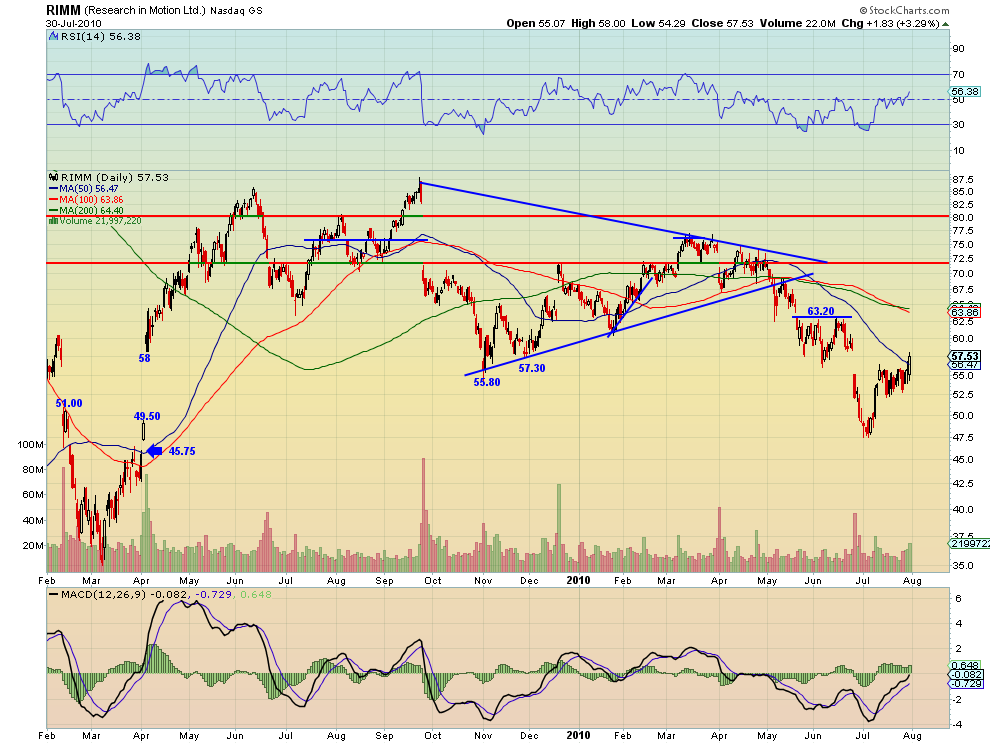Click the '58' gap price annotation
This screenshot has height=744, width=990.
point(145,358)
